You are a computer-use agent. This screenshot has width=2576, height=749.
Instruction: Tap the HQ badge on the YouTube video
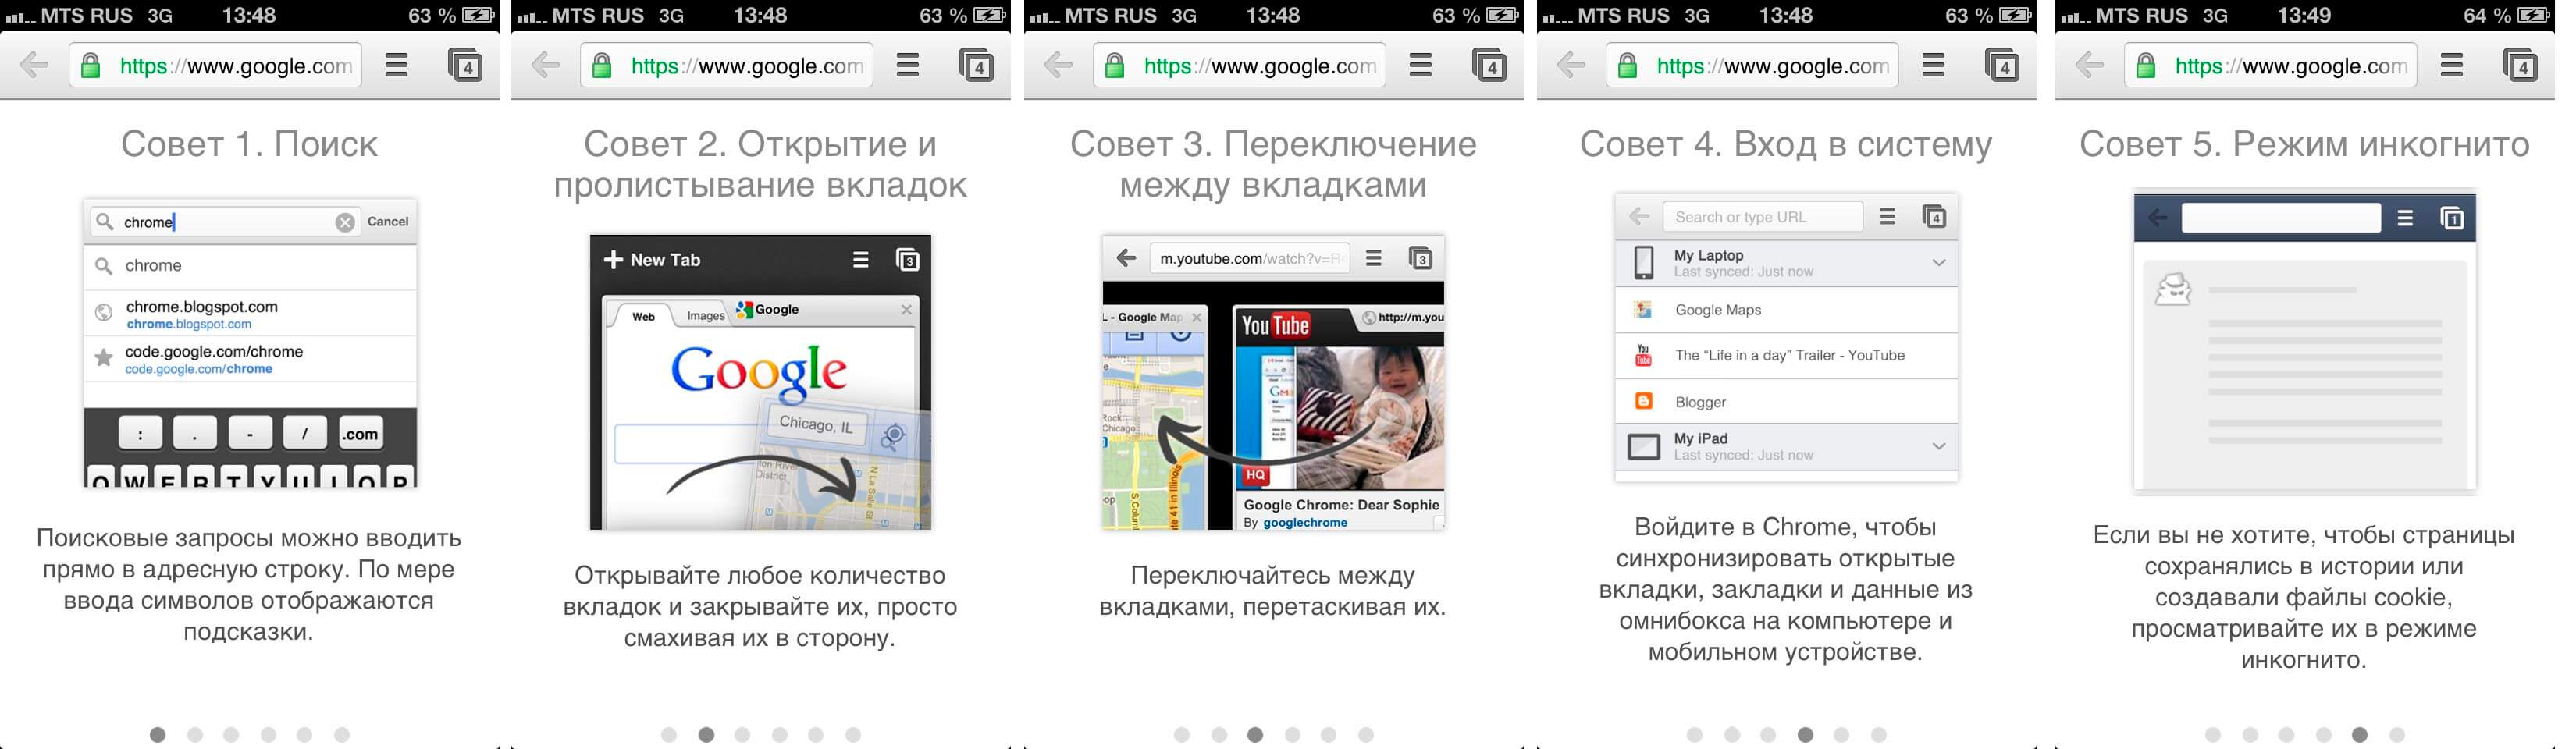pyautogui.click(x=1255, y=475)
